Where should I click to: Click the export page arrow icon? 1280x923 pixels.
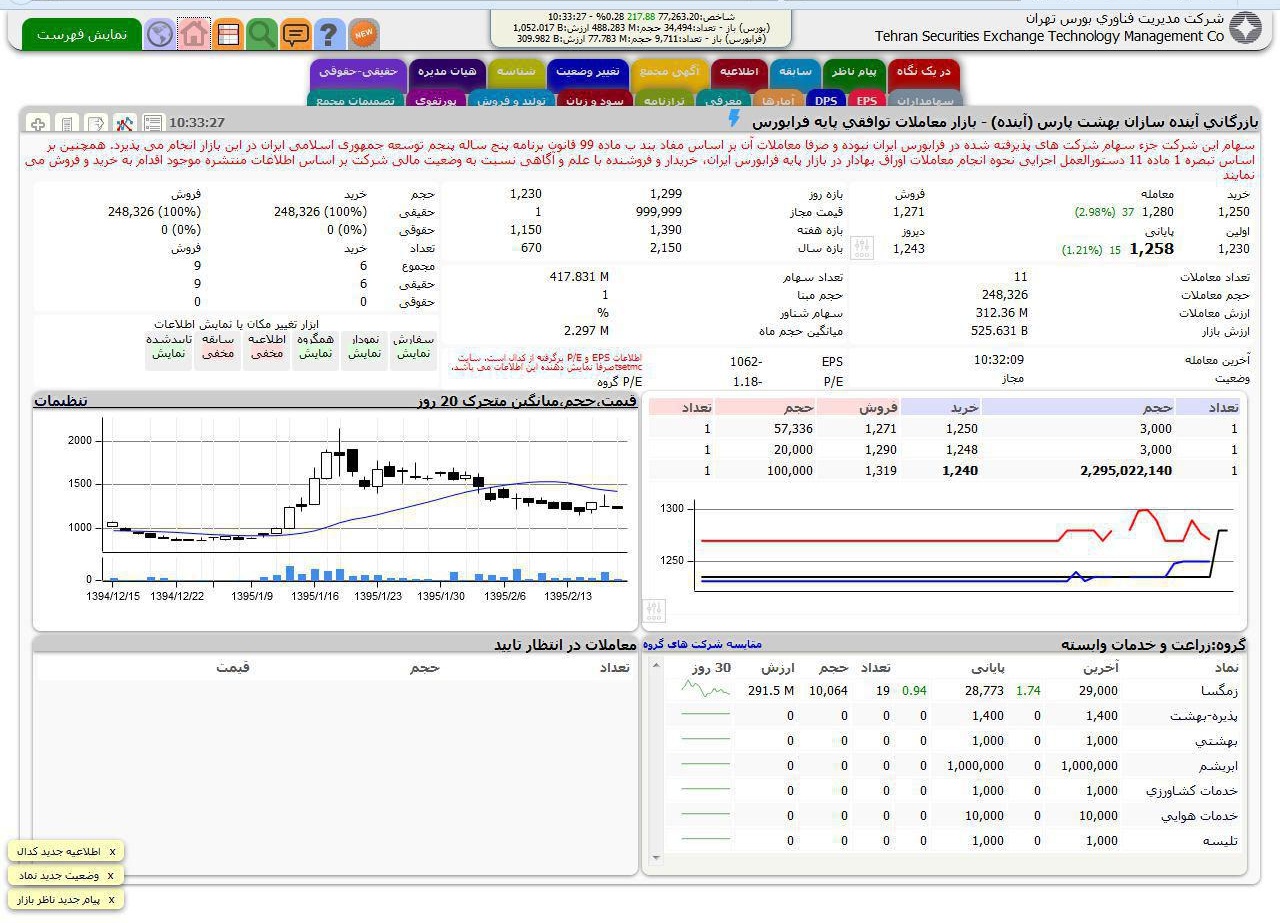pos(96,124)
